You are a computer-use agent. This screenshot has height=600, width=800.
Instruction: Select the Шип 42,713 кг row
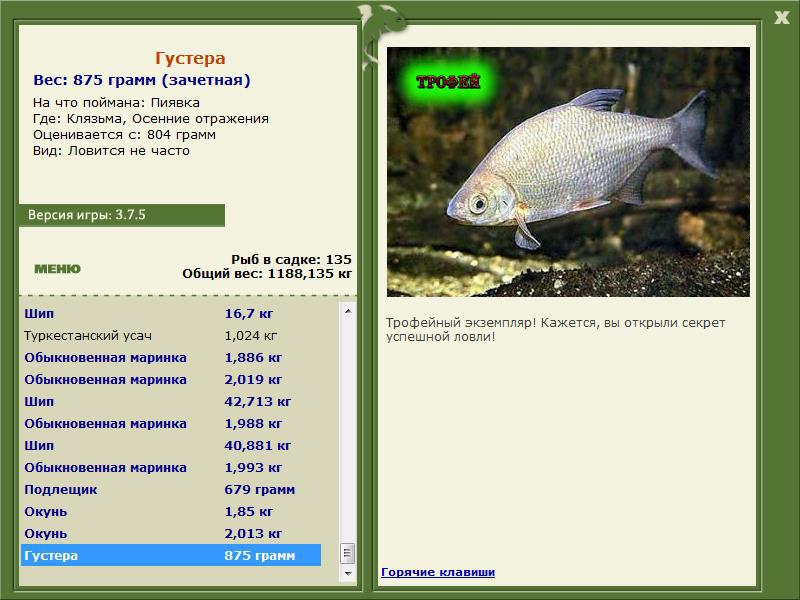pyautogui.click(x=171, y=401)
